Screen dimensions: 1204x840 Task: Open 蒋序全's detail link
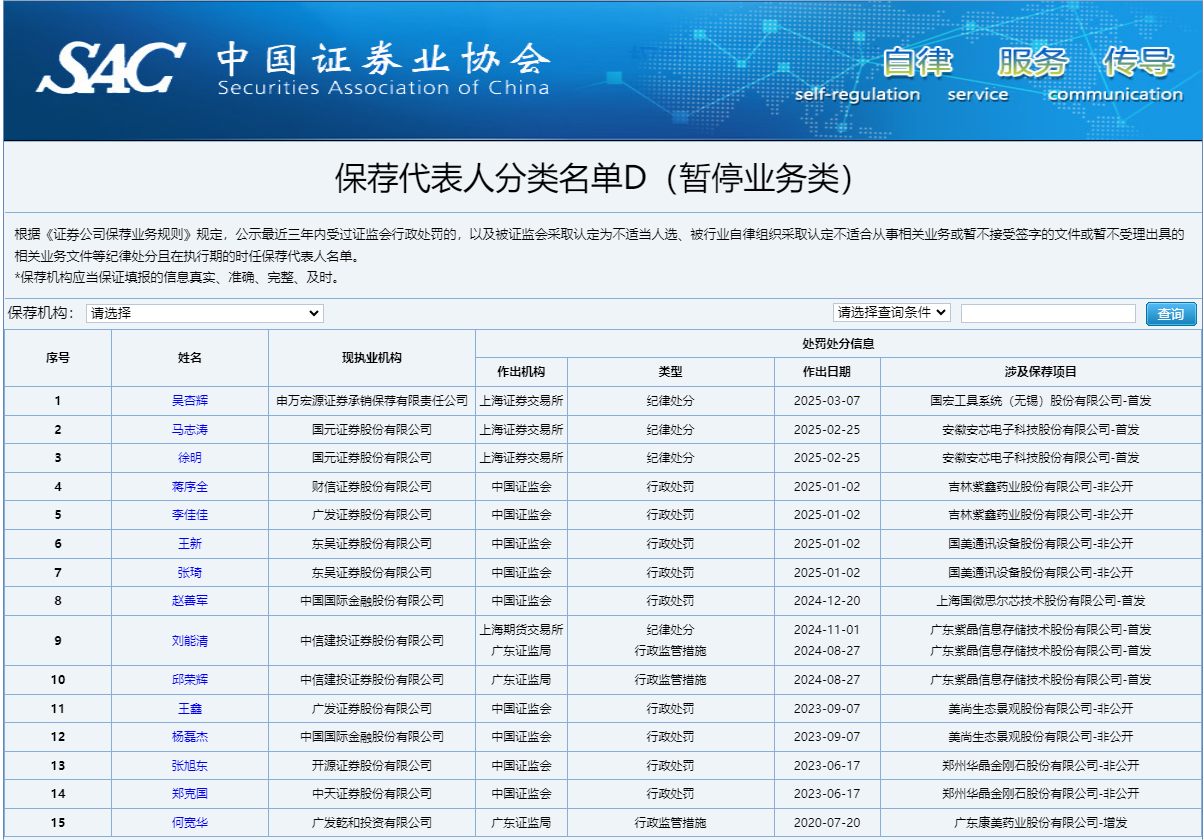(x=190, y=487)
